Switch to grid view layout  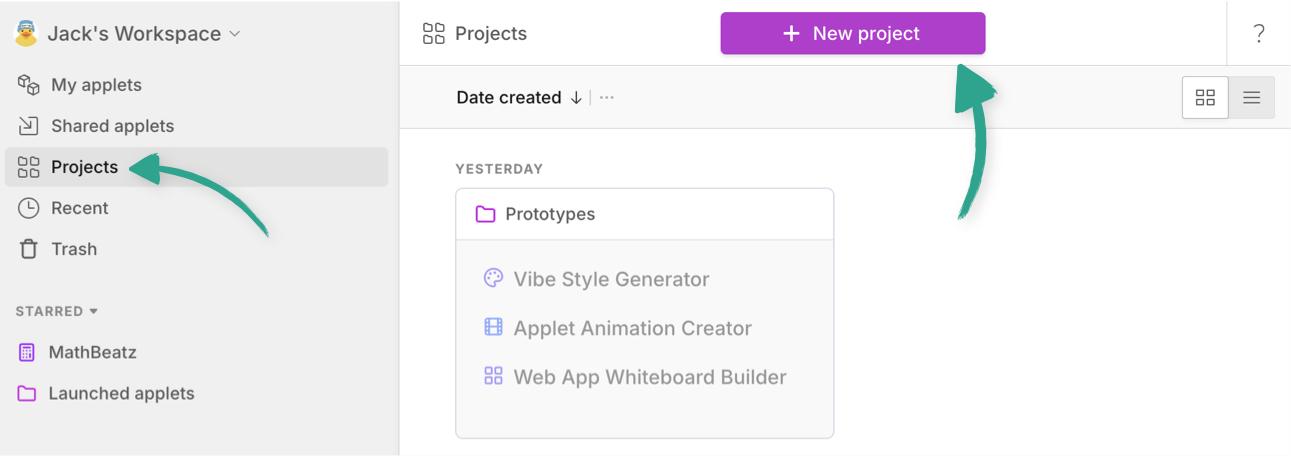[1205, 97]
